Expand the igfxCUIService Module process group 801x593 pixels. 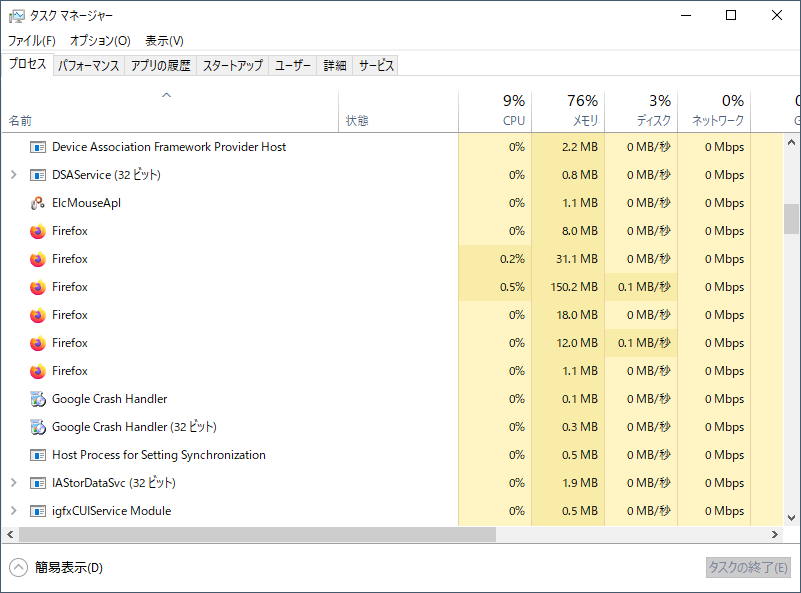click(14, 511)
